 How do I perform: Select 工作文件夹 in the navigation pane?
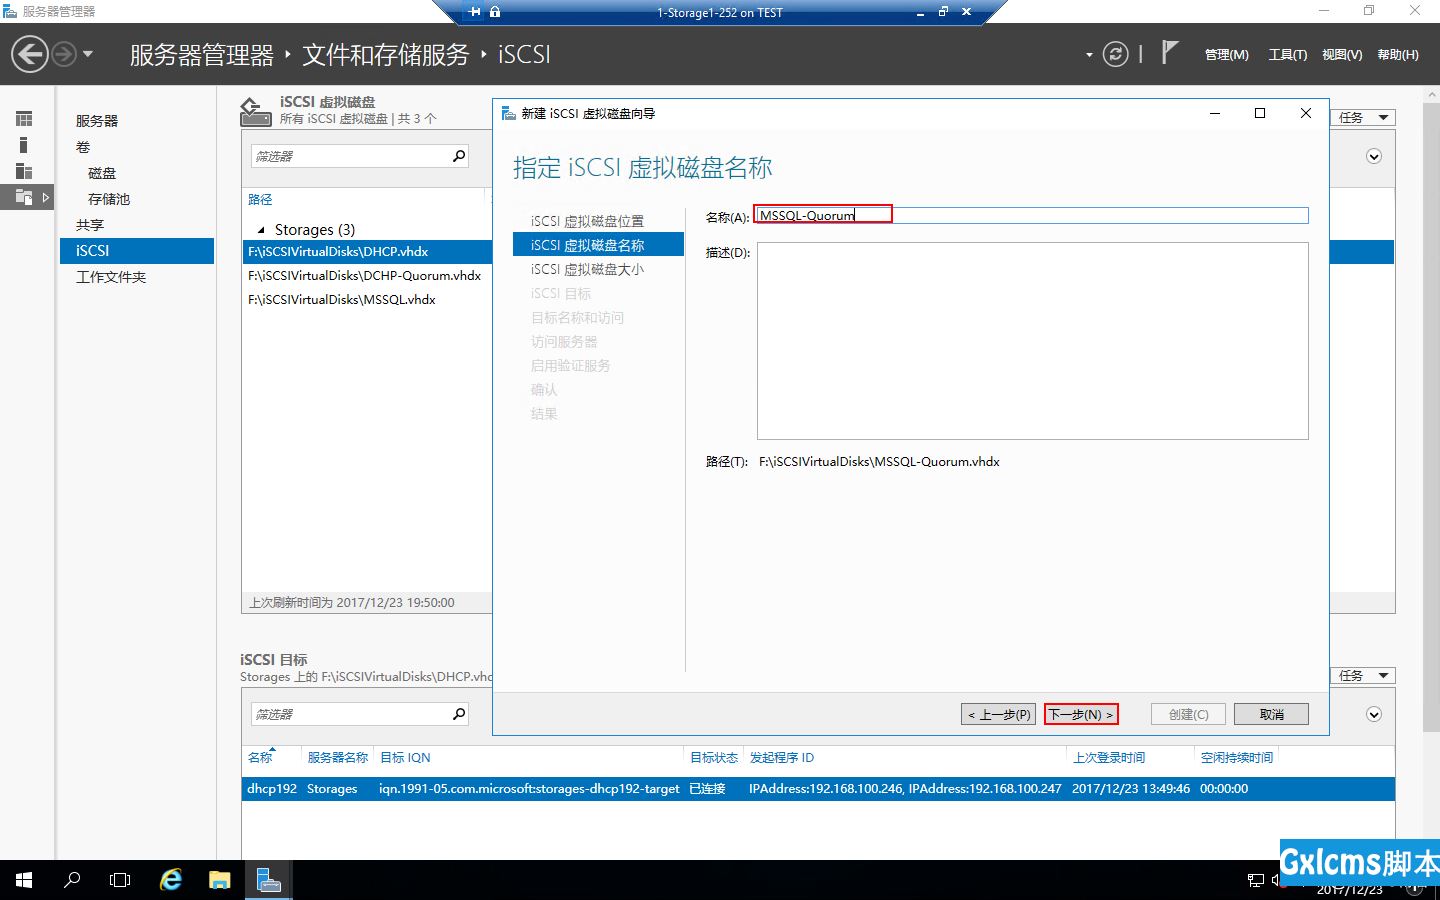click(x=111, y=277)
